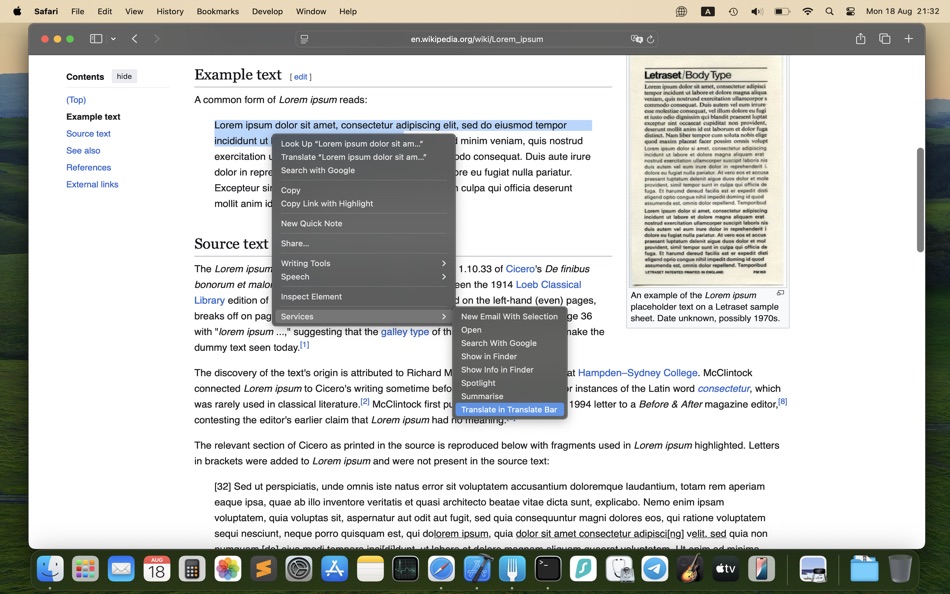Click the page vertical scrollbar

920,200
